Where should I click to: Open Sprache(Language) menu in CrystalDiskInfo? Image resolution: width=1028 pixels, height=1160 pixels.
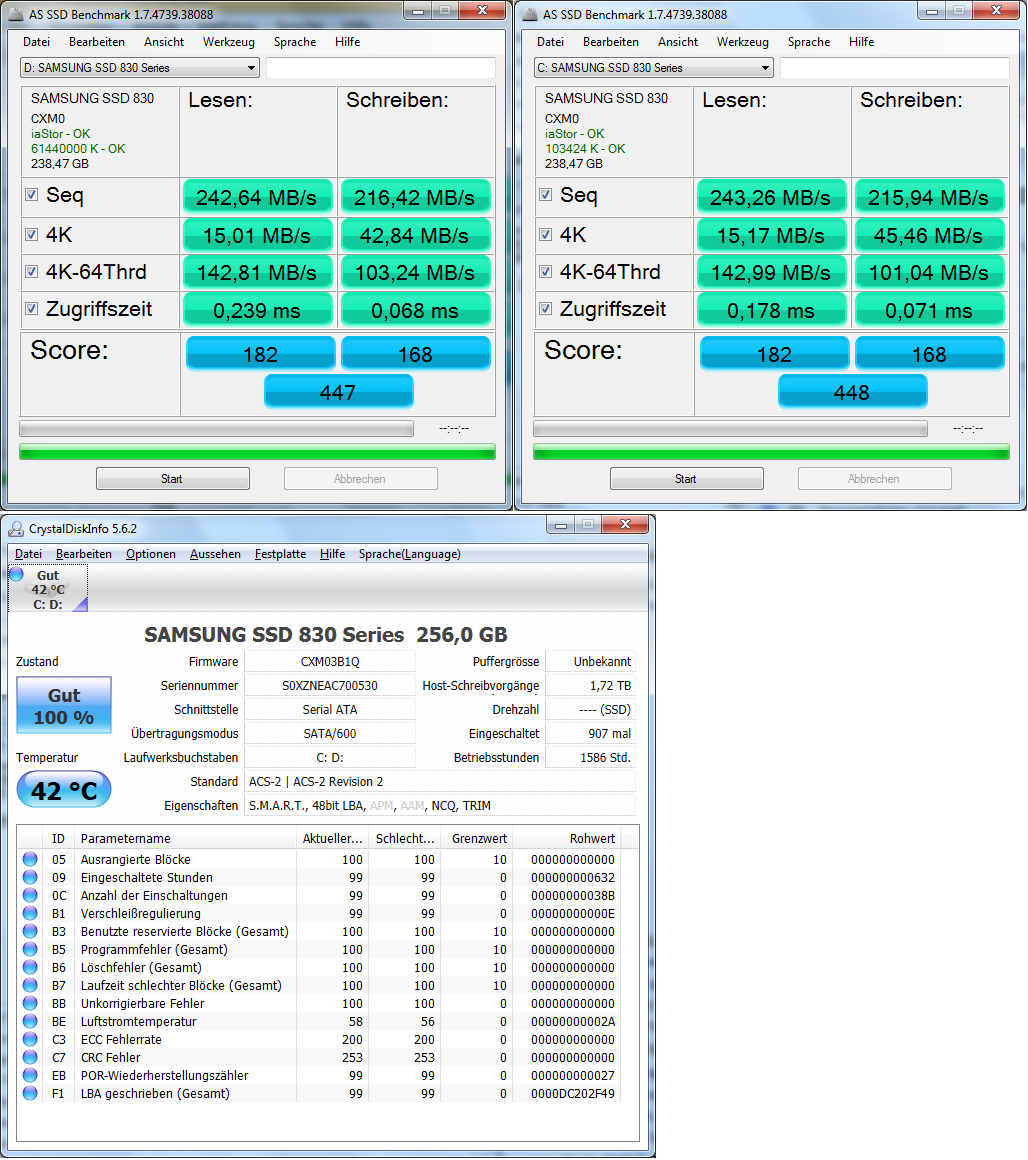point(410,554)
